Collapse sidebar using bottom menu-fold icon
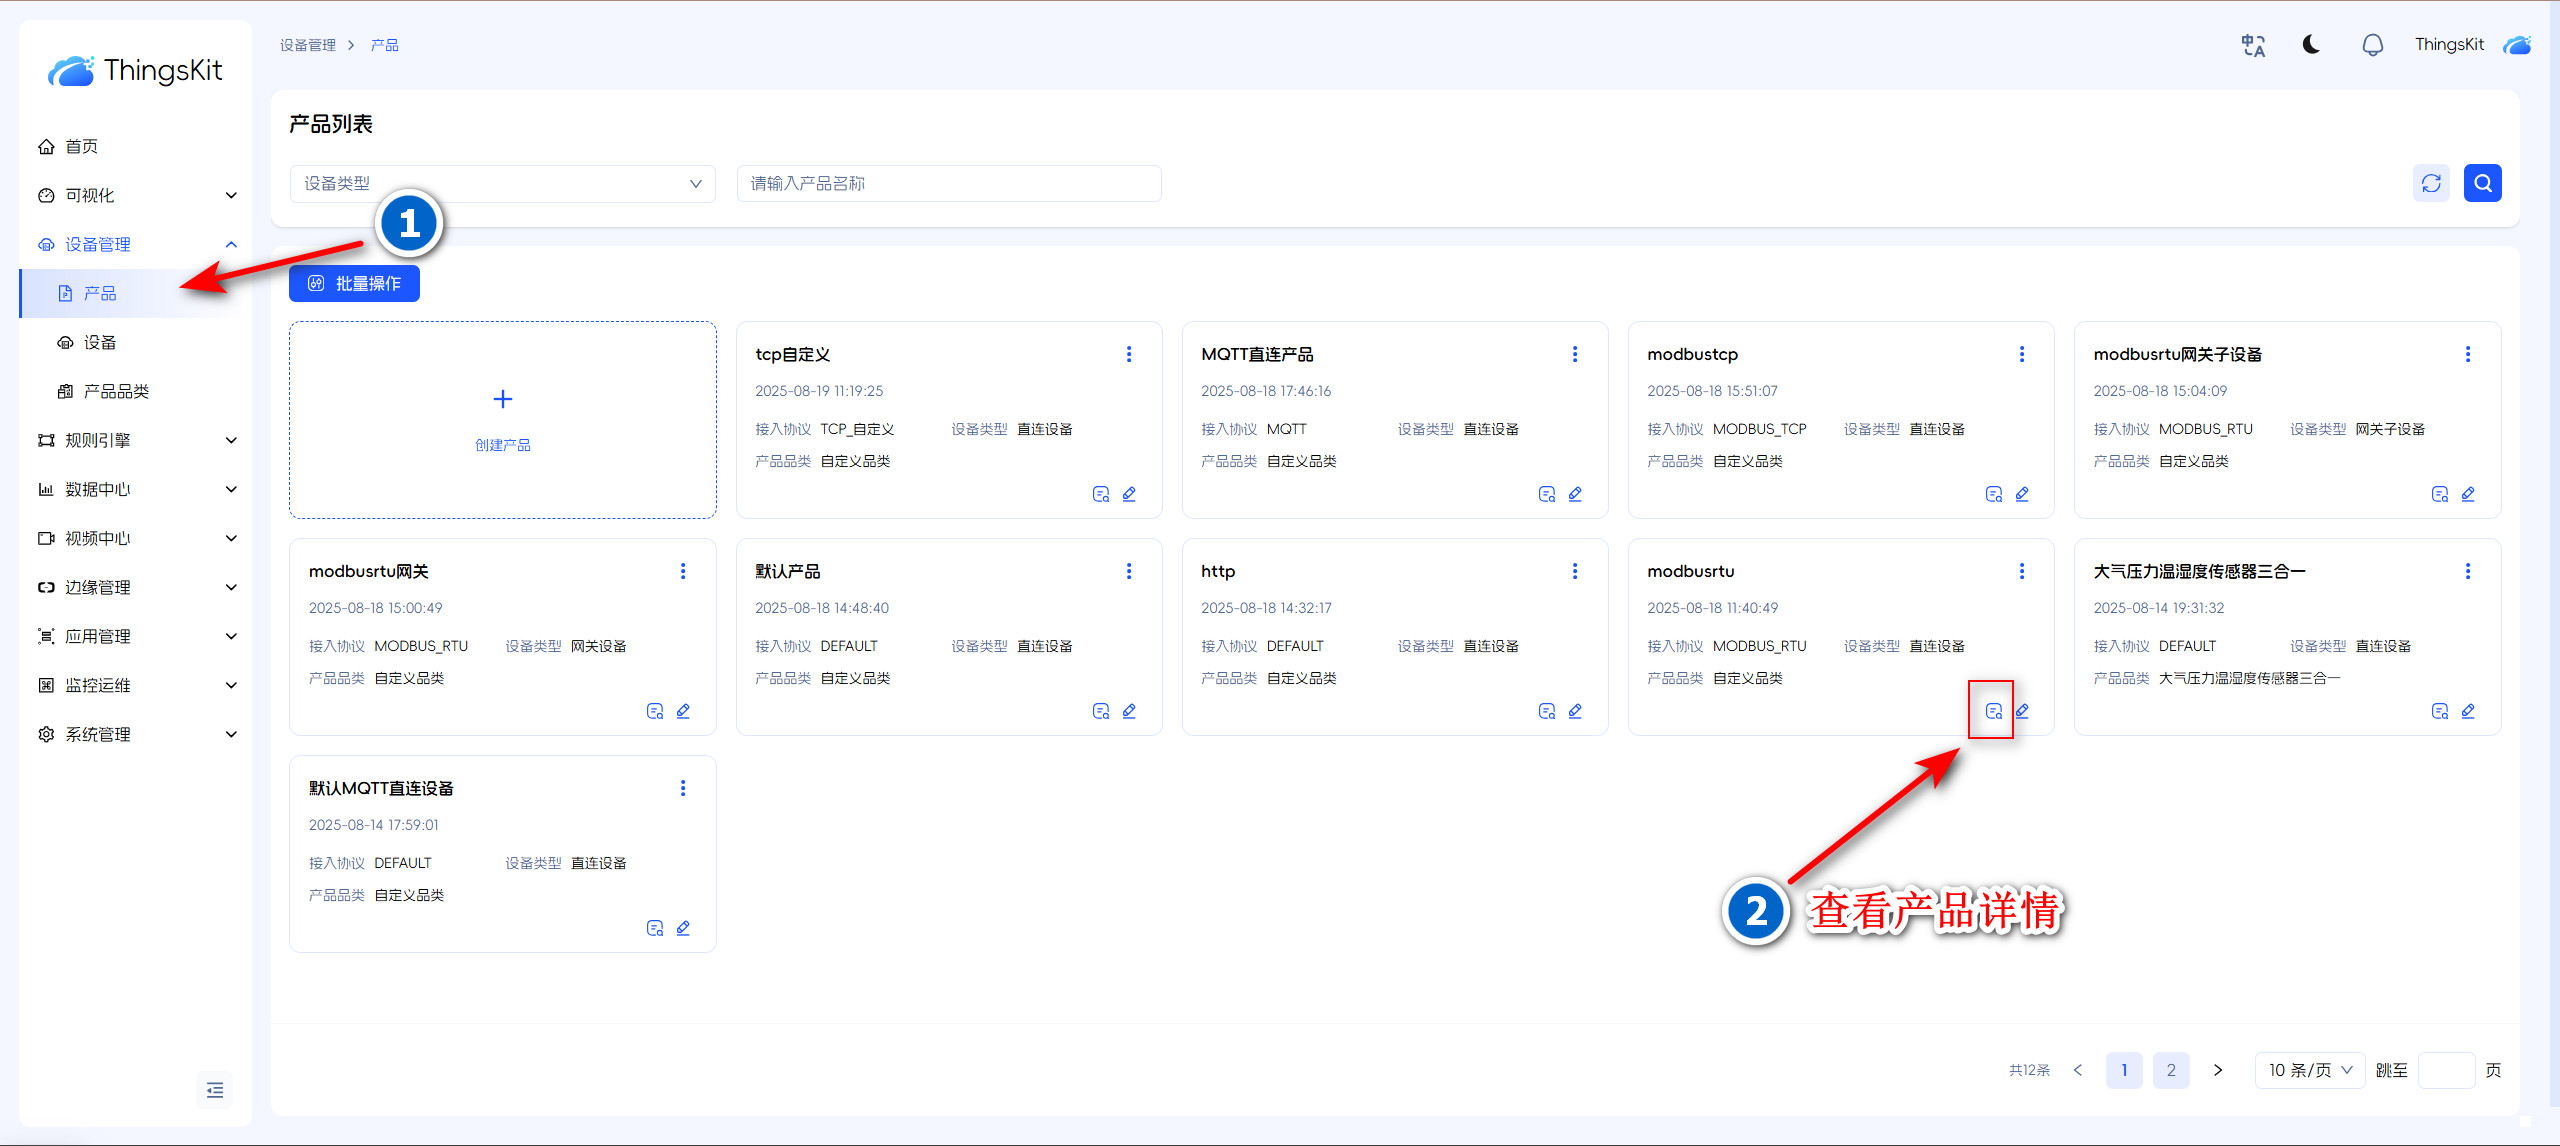 click(214, 1090)
